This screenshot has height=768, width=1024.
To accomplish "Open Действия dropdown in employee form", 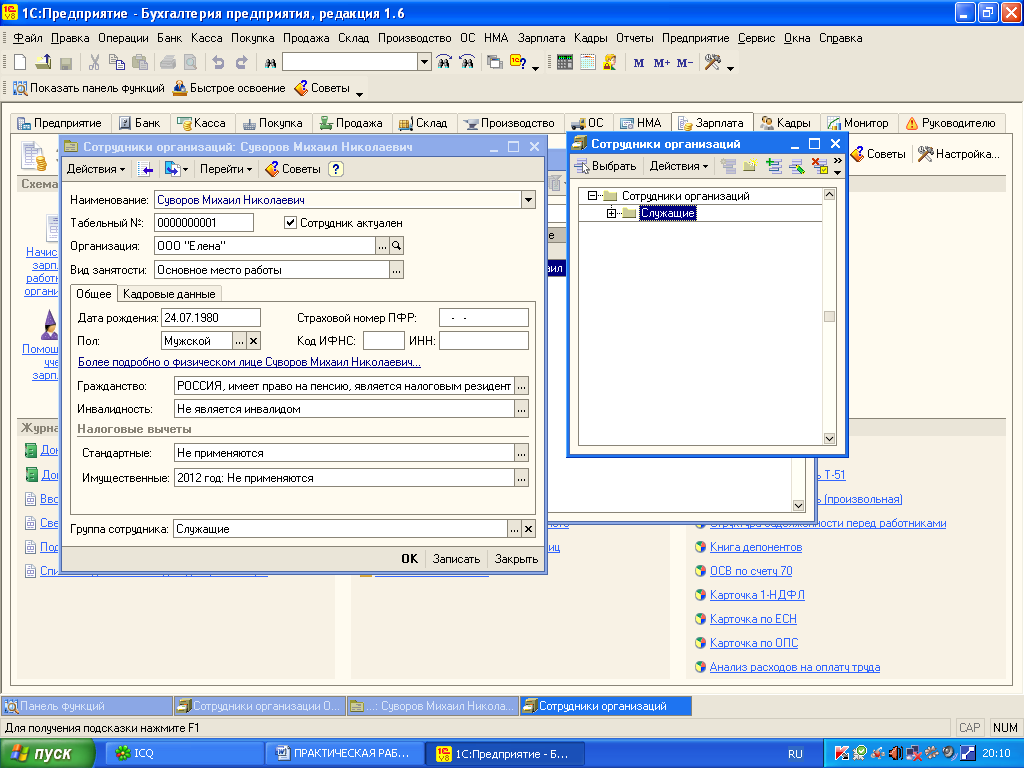I will (96, 169).
